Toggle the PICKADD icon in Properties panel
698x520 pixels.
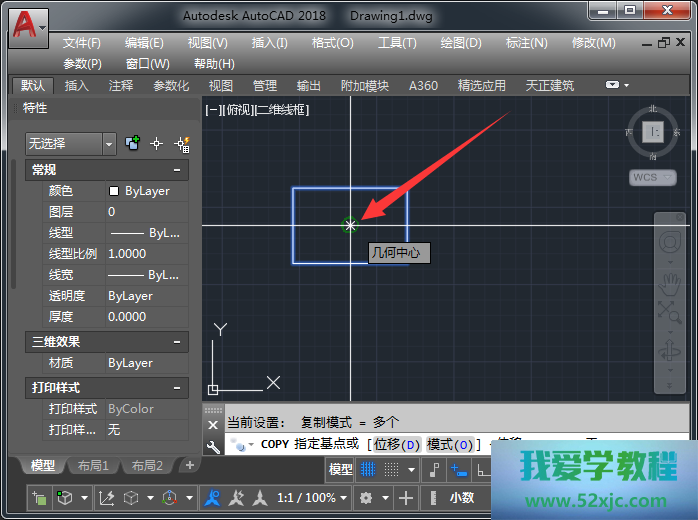click(132, 144)
